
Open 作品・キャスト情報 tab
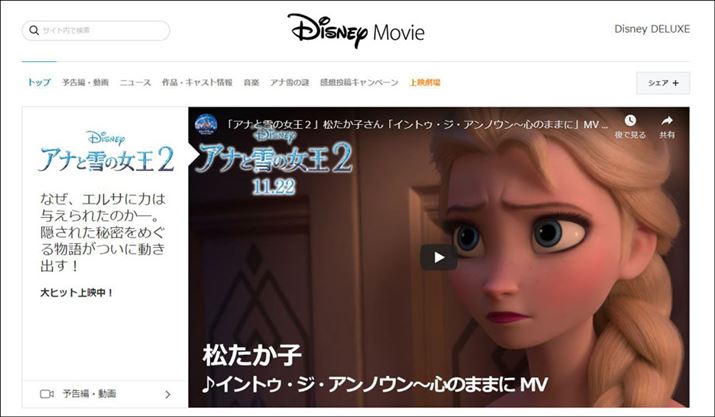(197, 83)
